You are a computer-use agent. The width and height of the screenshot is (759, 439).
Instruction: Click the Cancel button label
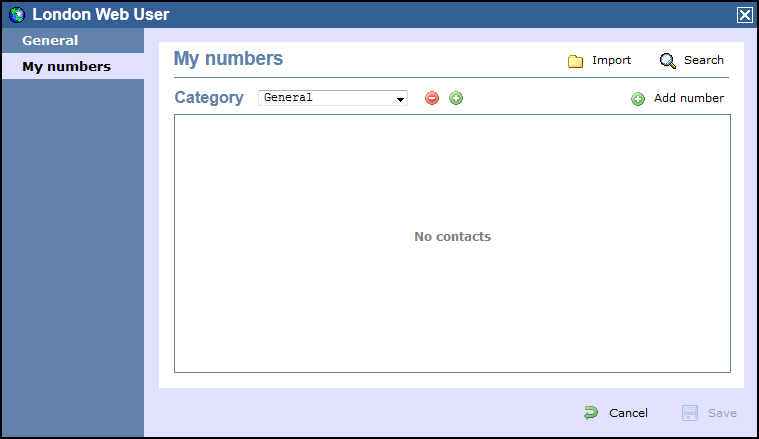(x=628, y=413)
